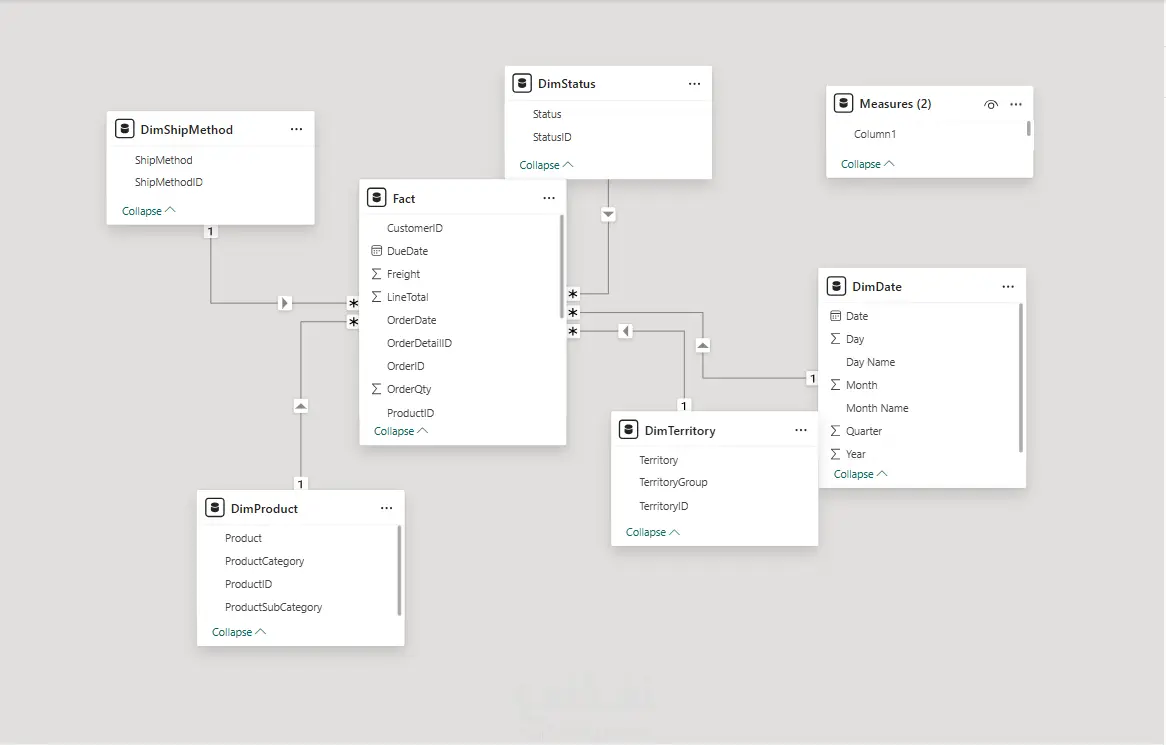Collapse the DimTerritory table

pyautogui.click(x=652, y=532)
